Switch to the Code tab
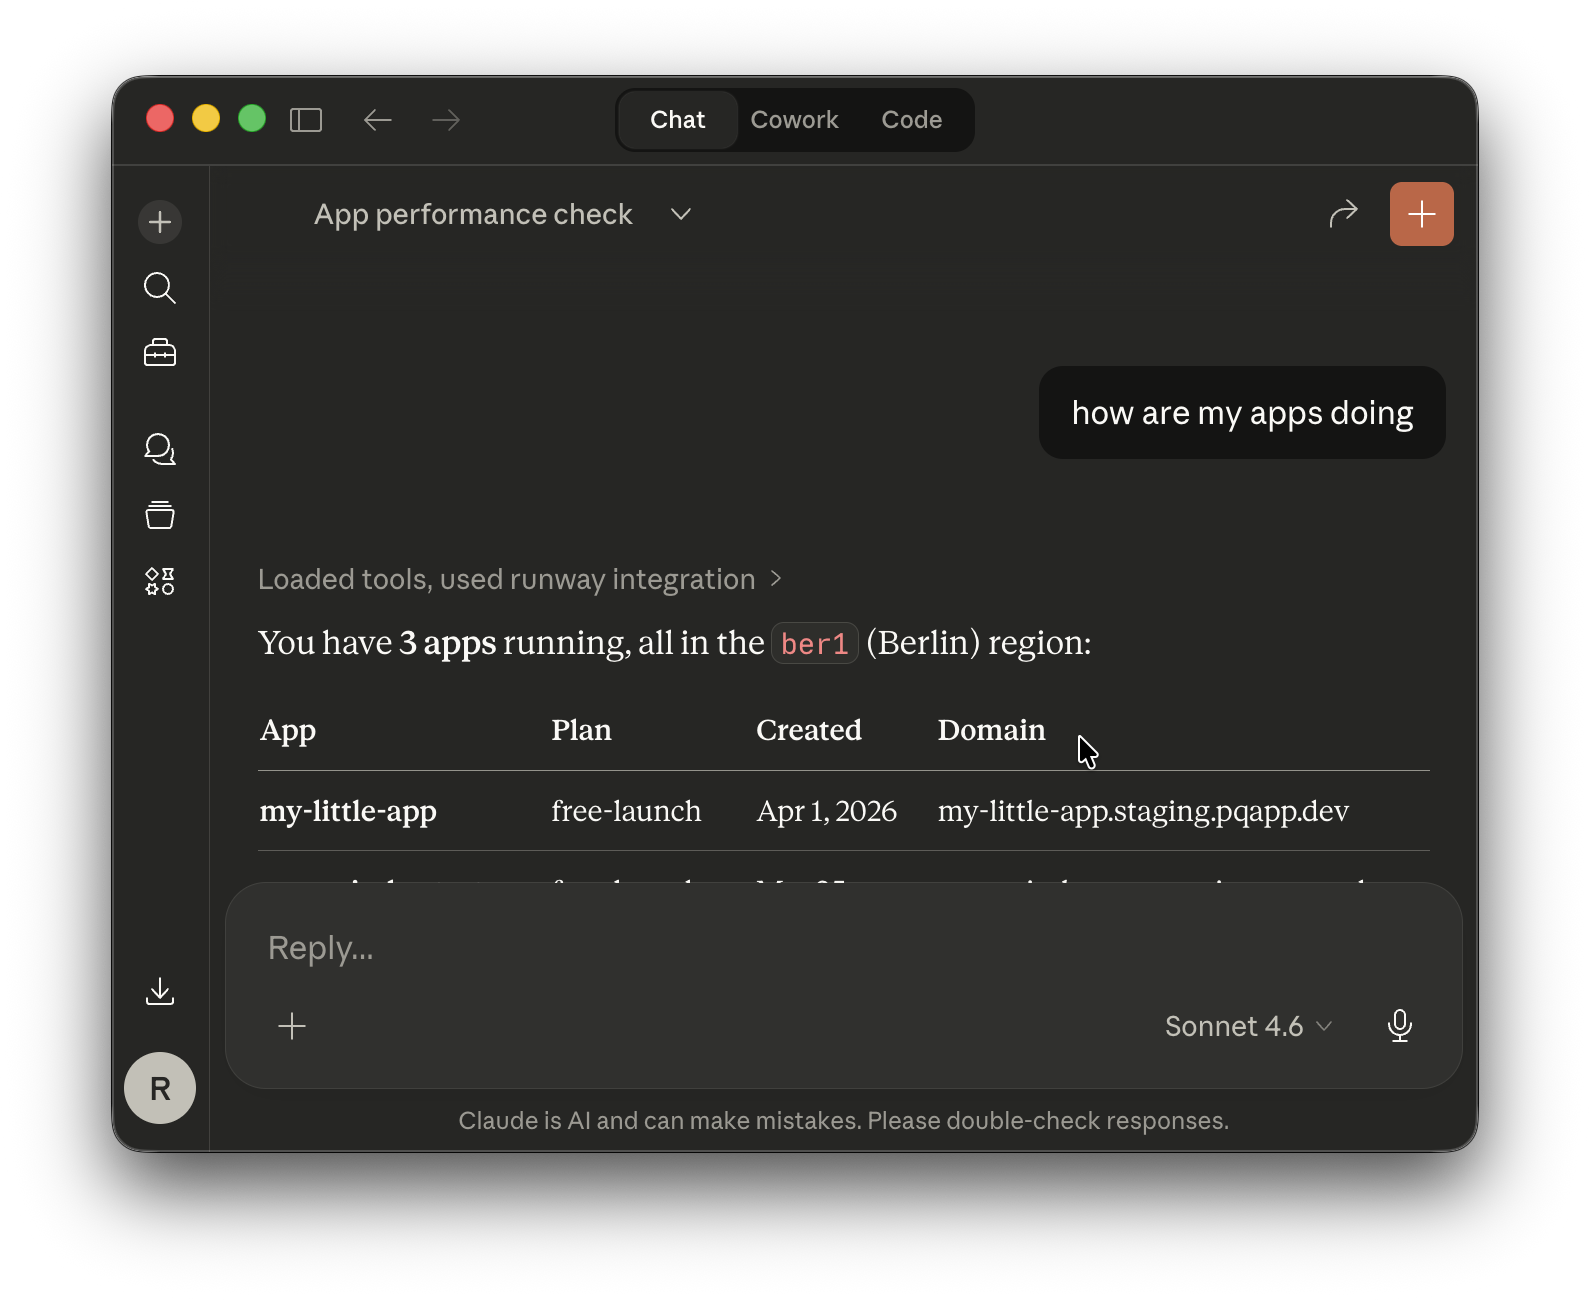Image resolution: width=1590 pixels, height=1300 pixels. click(x=912, y=120)
